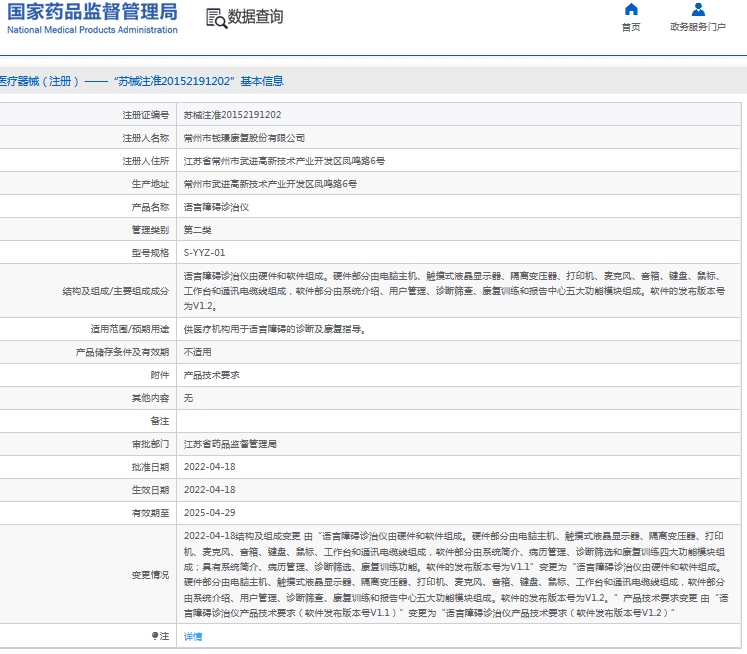
Task: Click the 备注 label
Action: pos(160,421)
